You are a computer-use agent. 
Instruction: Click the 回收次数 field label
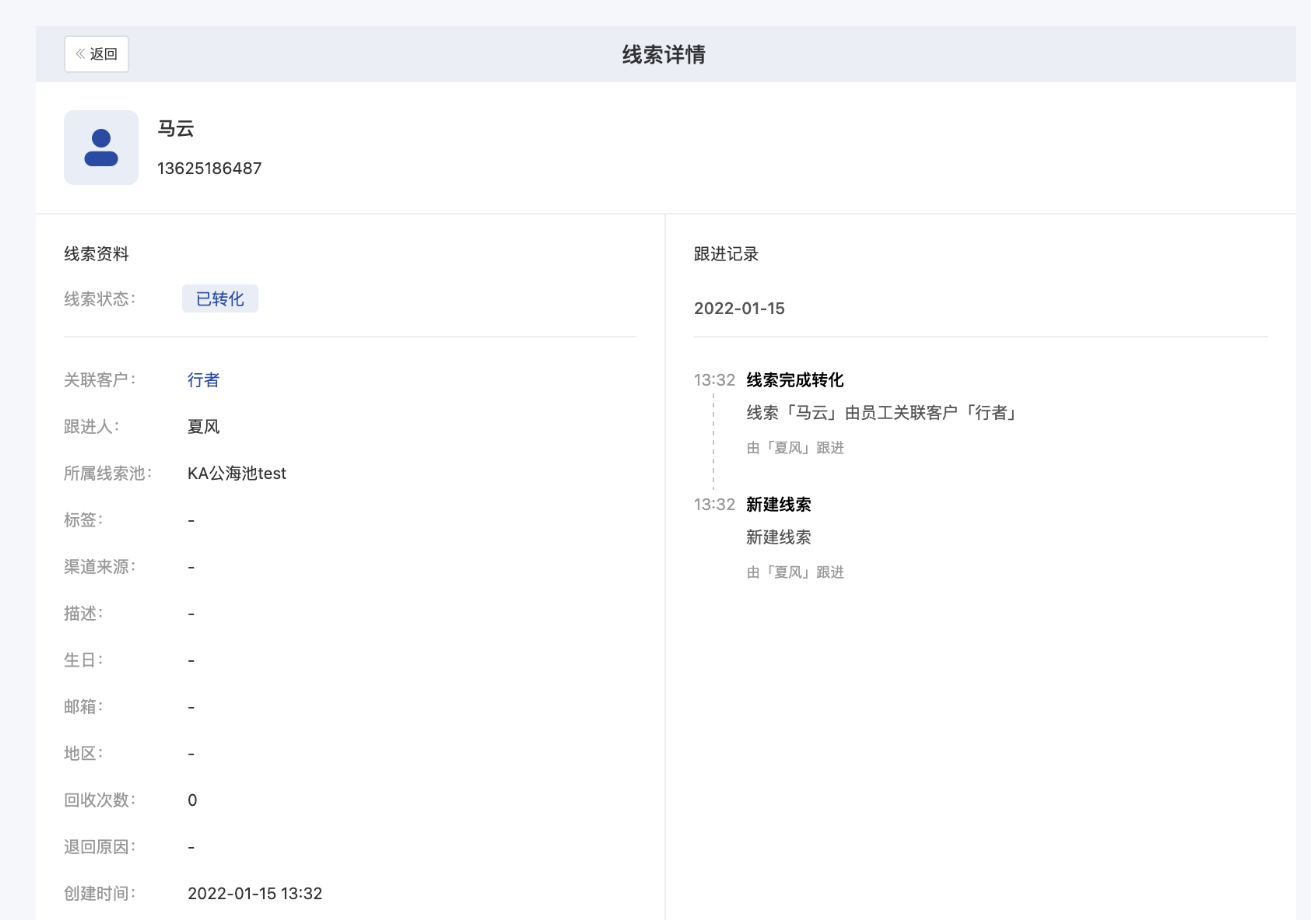pos(100,801)
